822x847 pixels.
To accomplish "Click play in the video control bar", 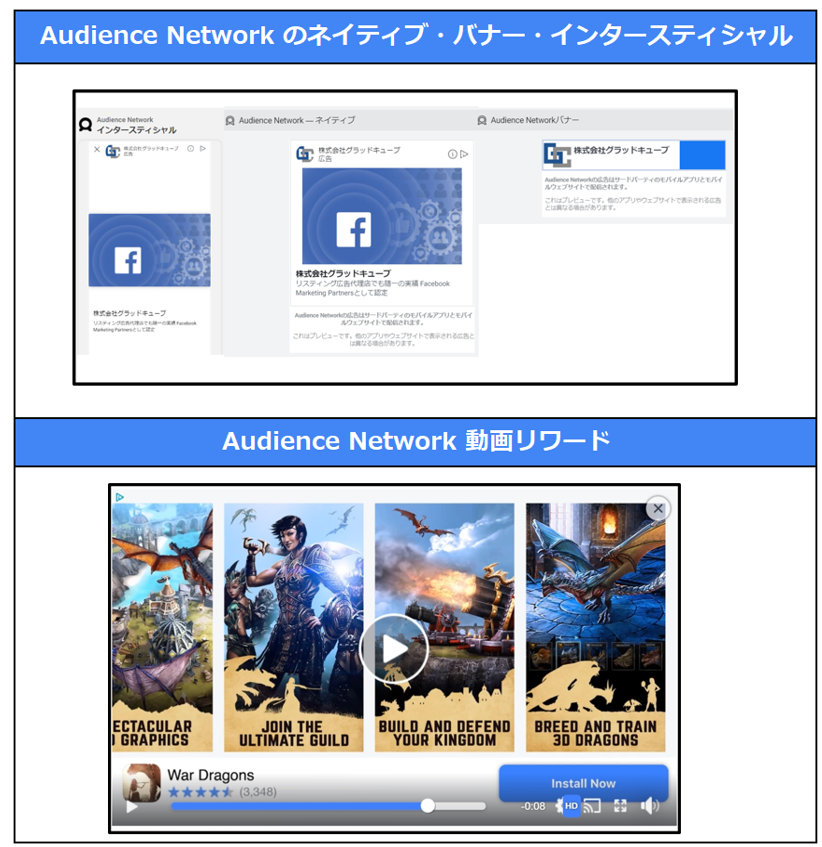I will (132, 807).
